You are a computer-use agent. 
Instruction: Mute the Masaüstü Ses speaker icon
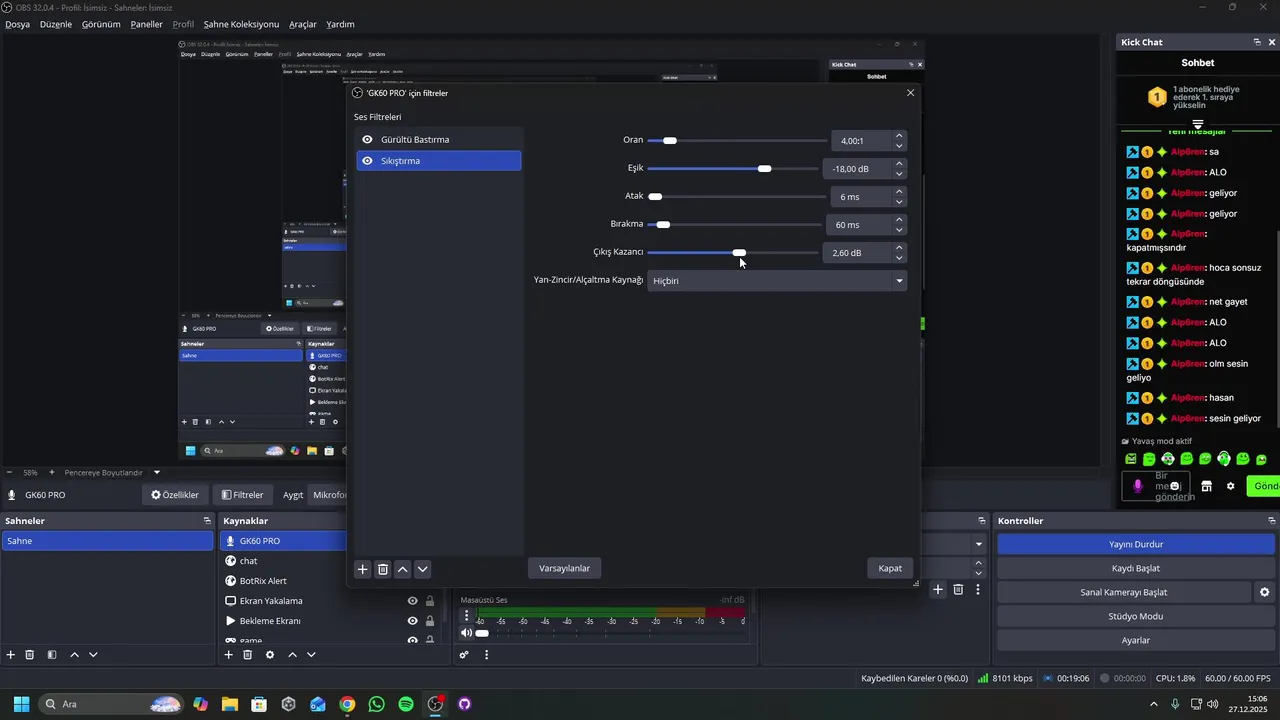click(x=466, y=633)
